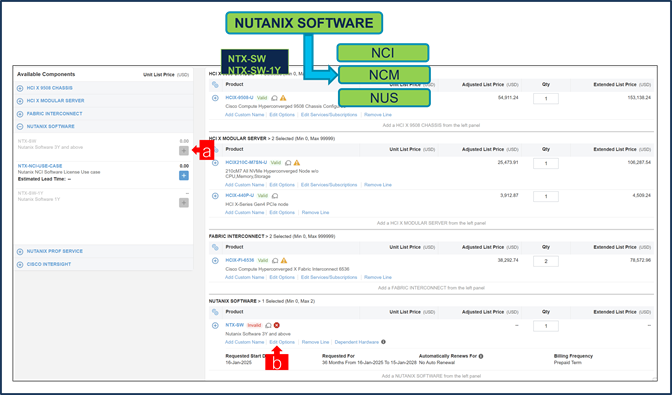The height and width of the screenshot is (395, 672).
Task: Open the NTX-NCI-USE-CASE component link
Action: 40,166
